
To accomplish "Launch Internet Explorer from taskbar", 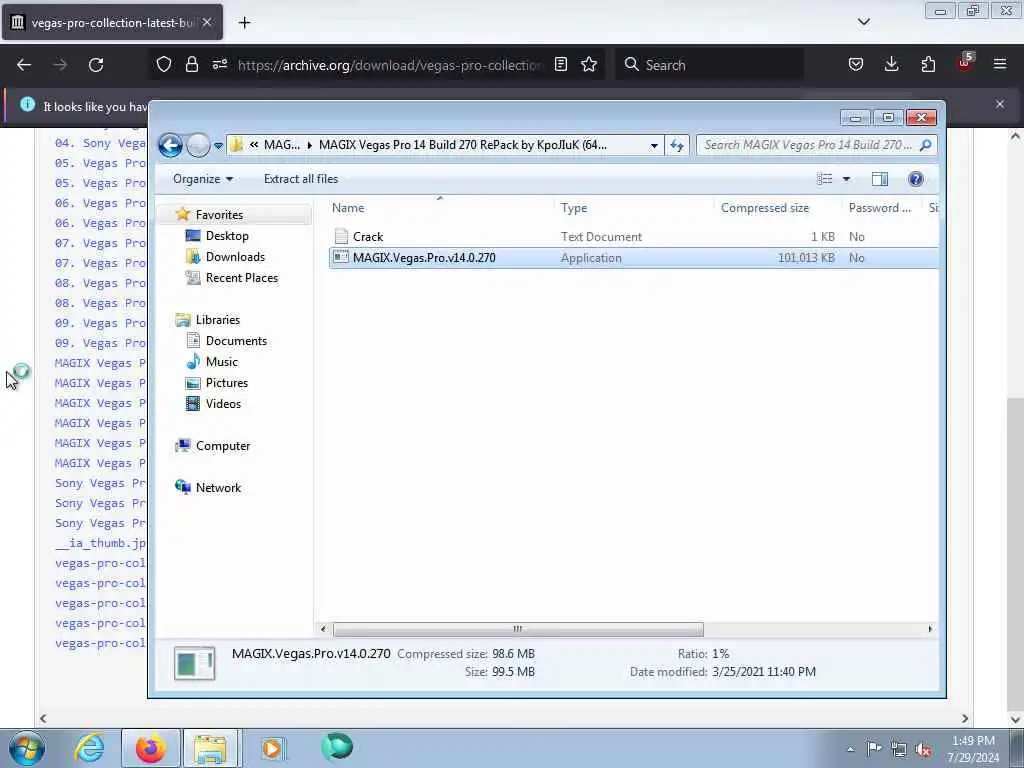I will 89,748.
